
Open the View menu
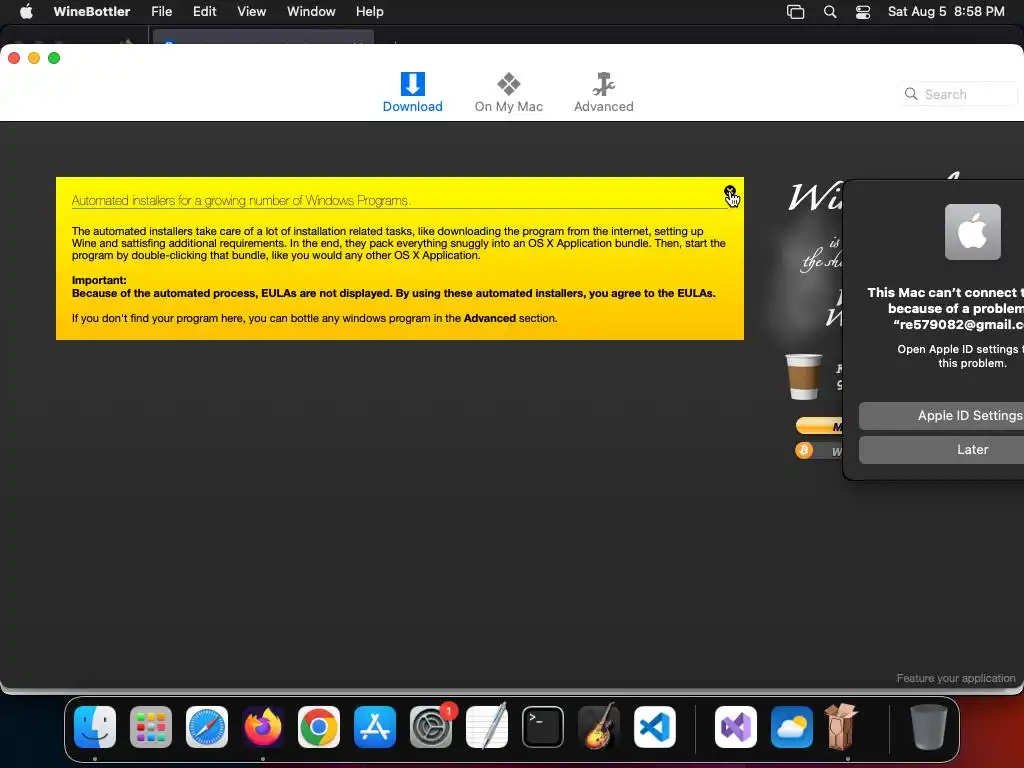[x=251, y=12]
